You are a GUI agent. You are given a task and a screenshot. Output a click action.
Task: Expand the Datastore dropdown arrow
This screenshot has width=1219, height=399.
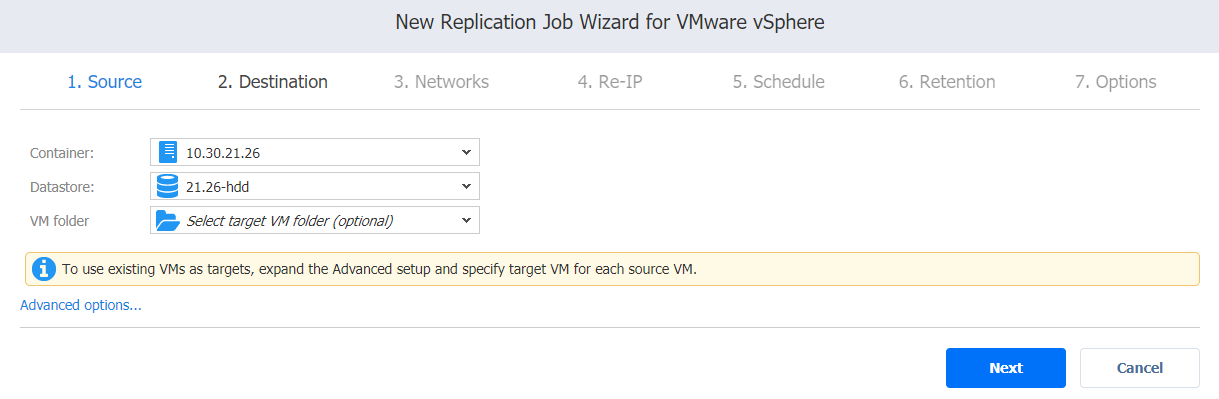pyautogui.click(x=466, y=186)
